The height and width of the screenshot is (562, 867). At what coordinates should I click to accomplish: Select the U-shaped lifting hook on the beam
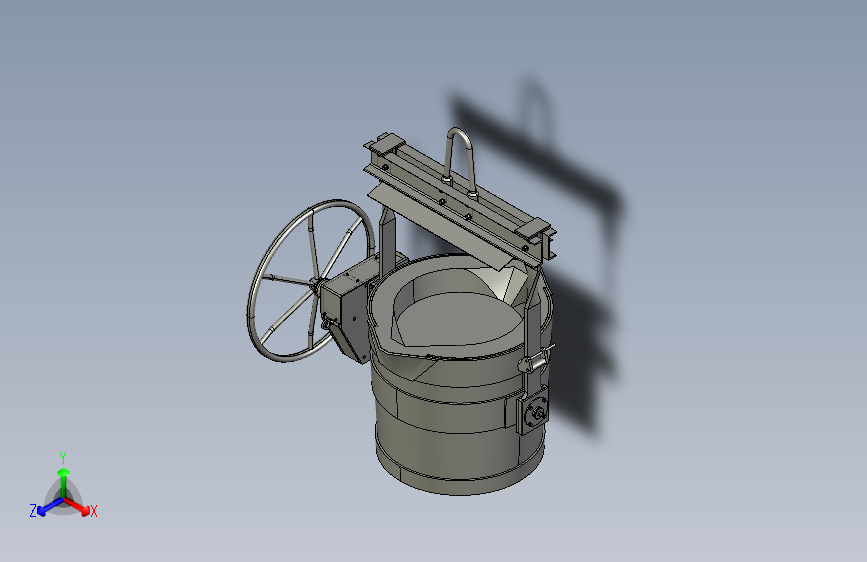click(x=461, y=162)
